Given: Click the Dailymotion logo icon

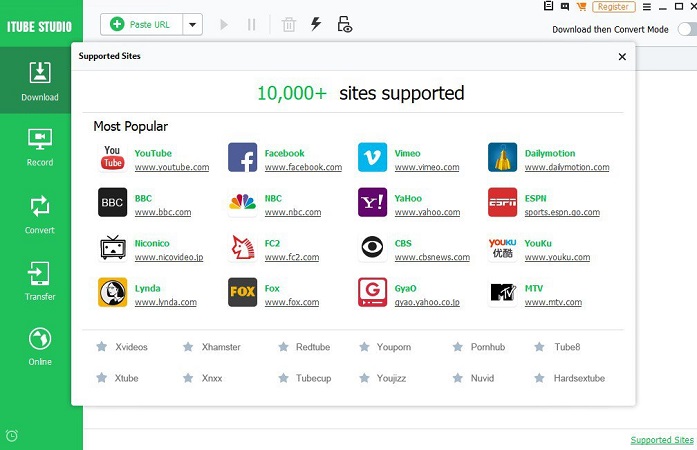Looking at the screenshot, I should coord(502,157).
